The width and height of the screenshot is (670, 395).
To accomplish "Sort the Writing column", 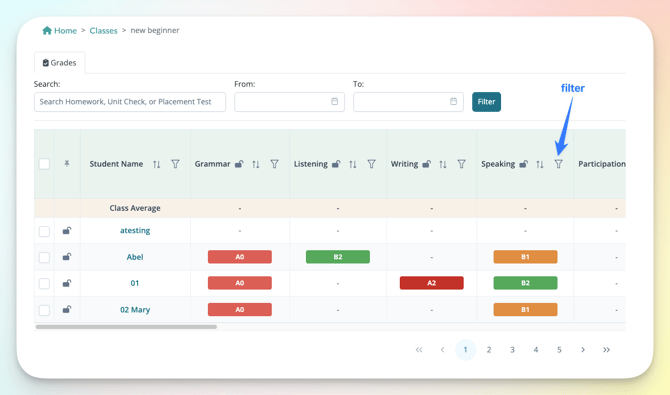I will 443,164.
